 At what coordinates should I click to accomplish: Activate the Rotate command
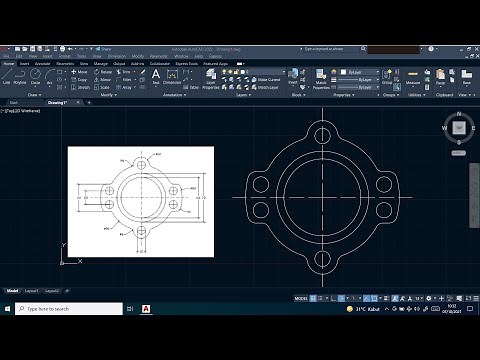pos(103,72)
